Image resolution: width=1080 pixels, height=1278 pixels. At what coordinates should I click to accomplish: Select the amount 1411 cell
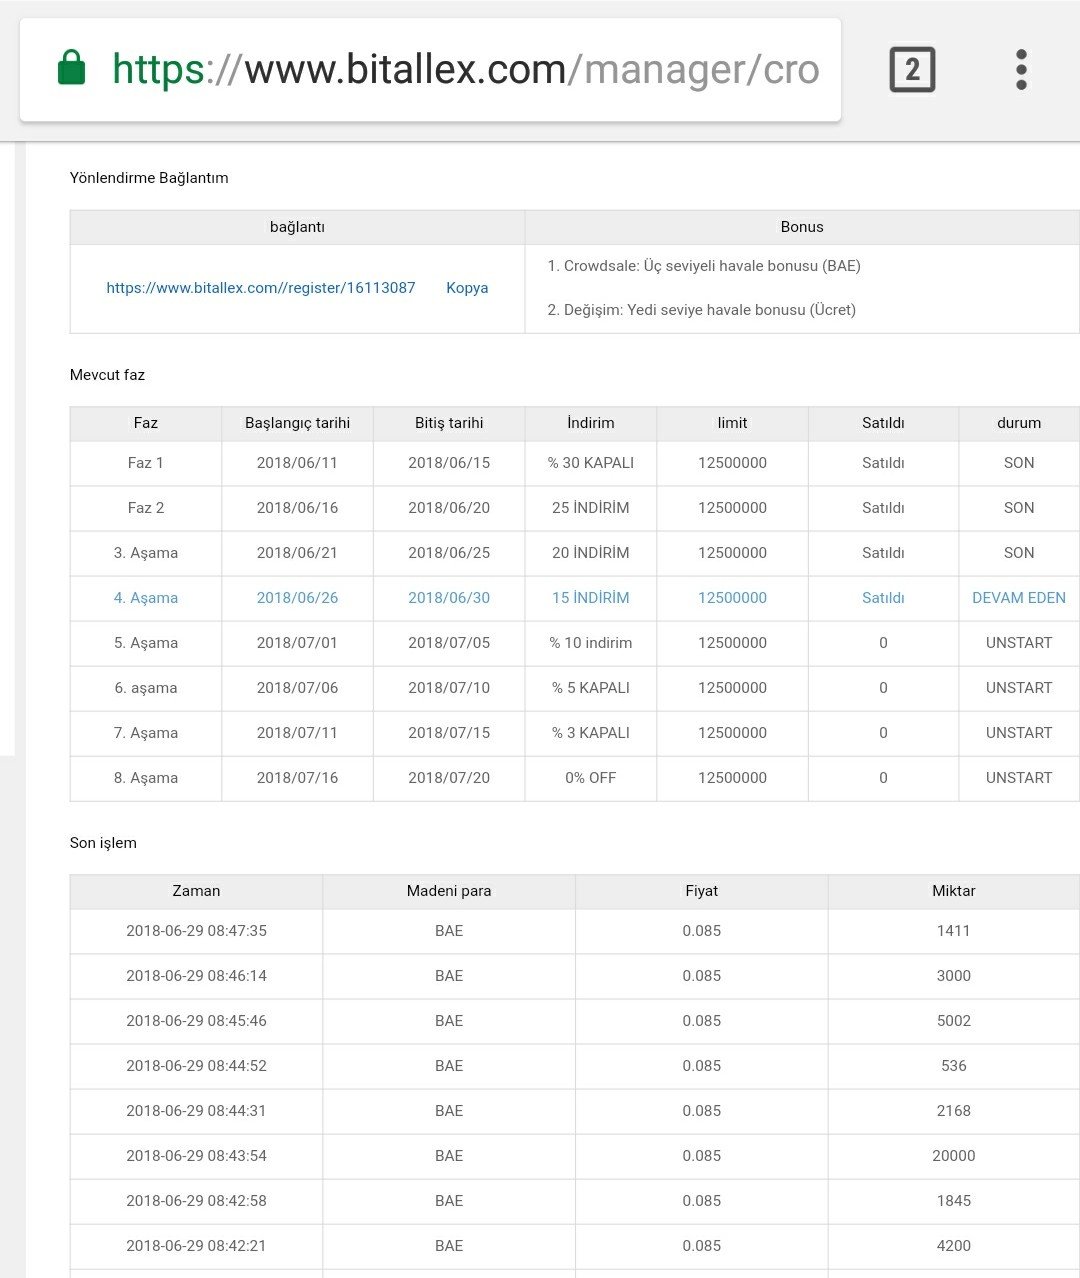(x=954, y=931)
